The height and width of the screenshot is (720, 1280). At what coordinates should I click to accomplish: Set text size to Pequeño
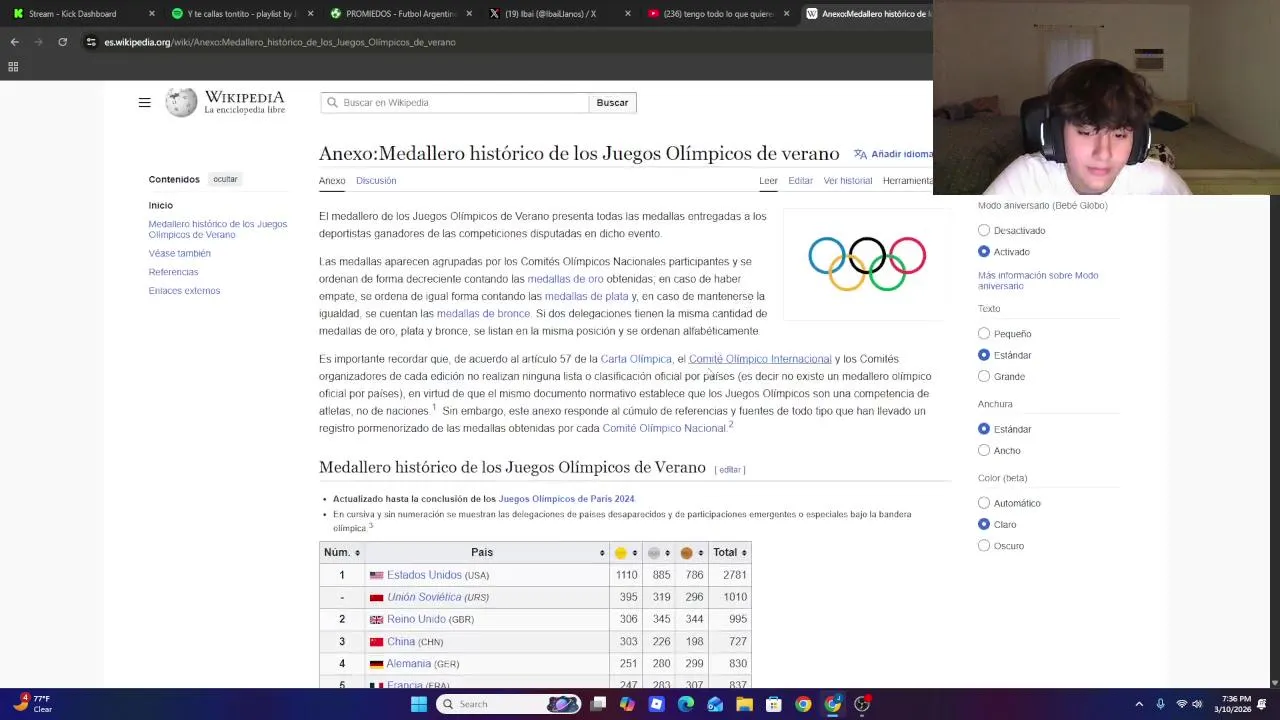pyautogui.click(x=984, y=334)
